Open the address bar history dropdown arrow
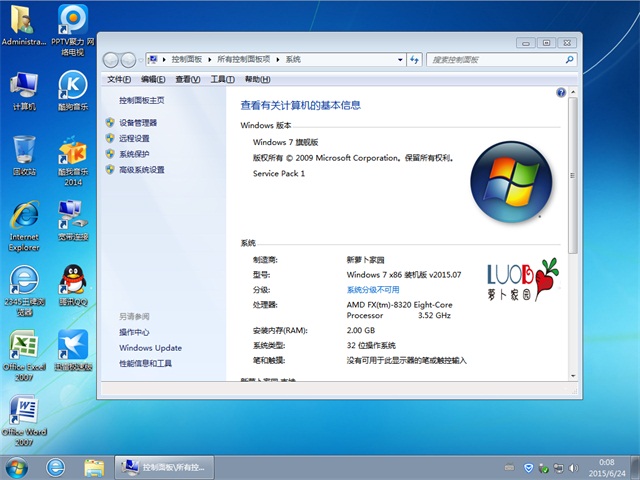The width and height of the screenshot is (640, 480). pos(400,60)
